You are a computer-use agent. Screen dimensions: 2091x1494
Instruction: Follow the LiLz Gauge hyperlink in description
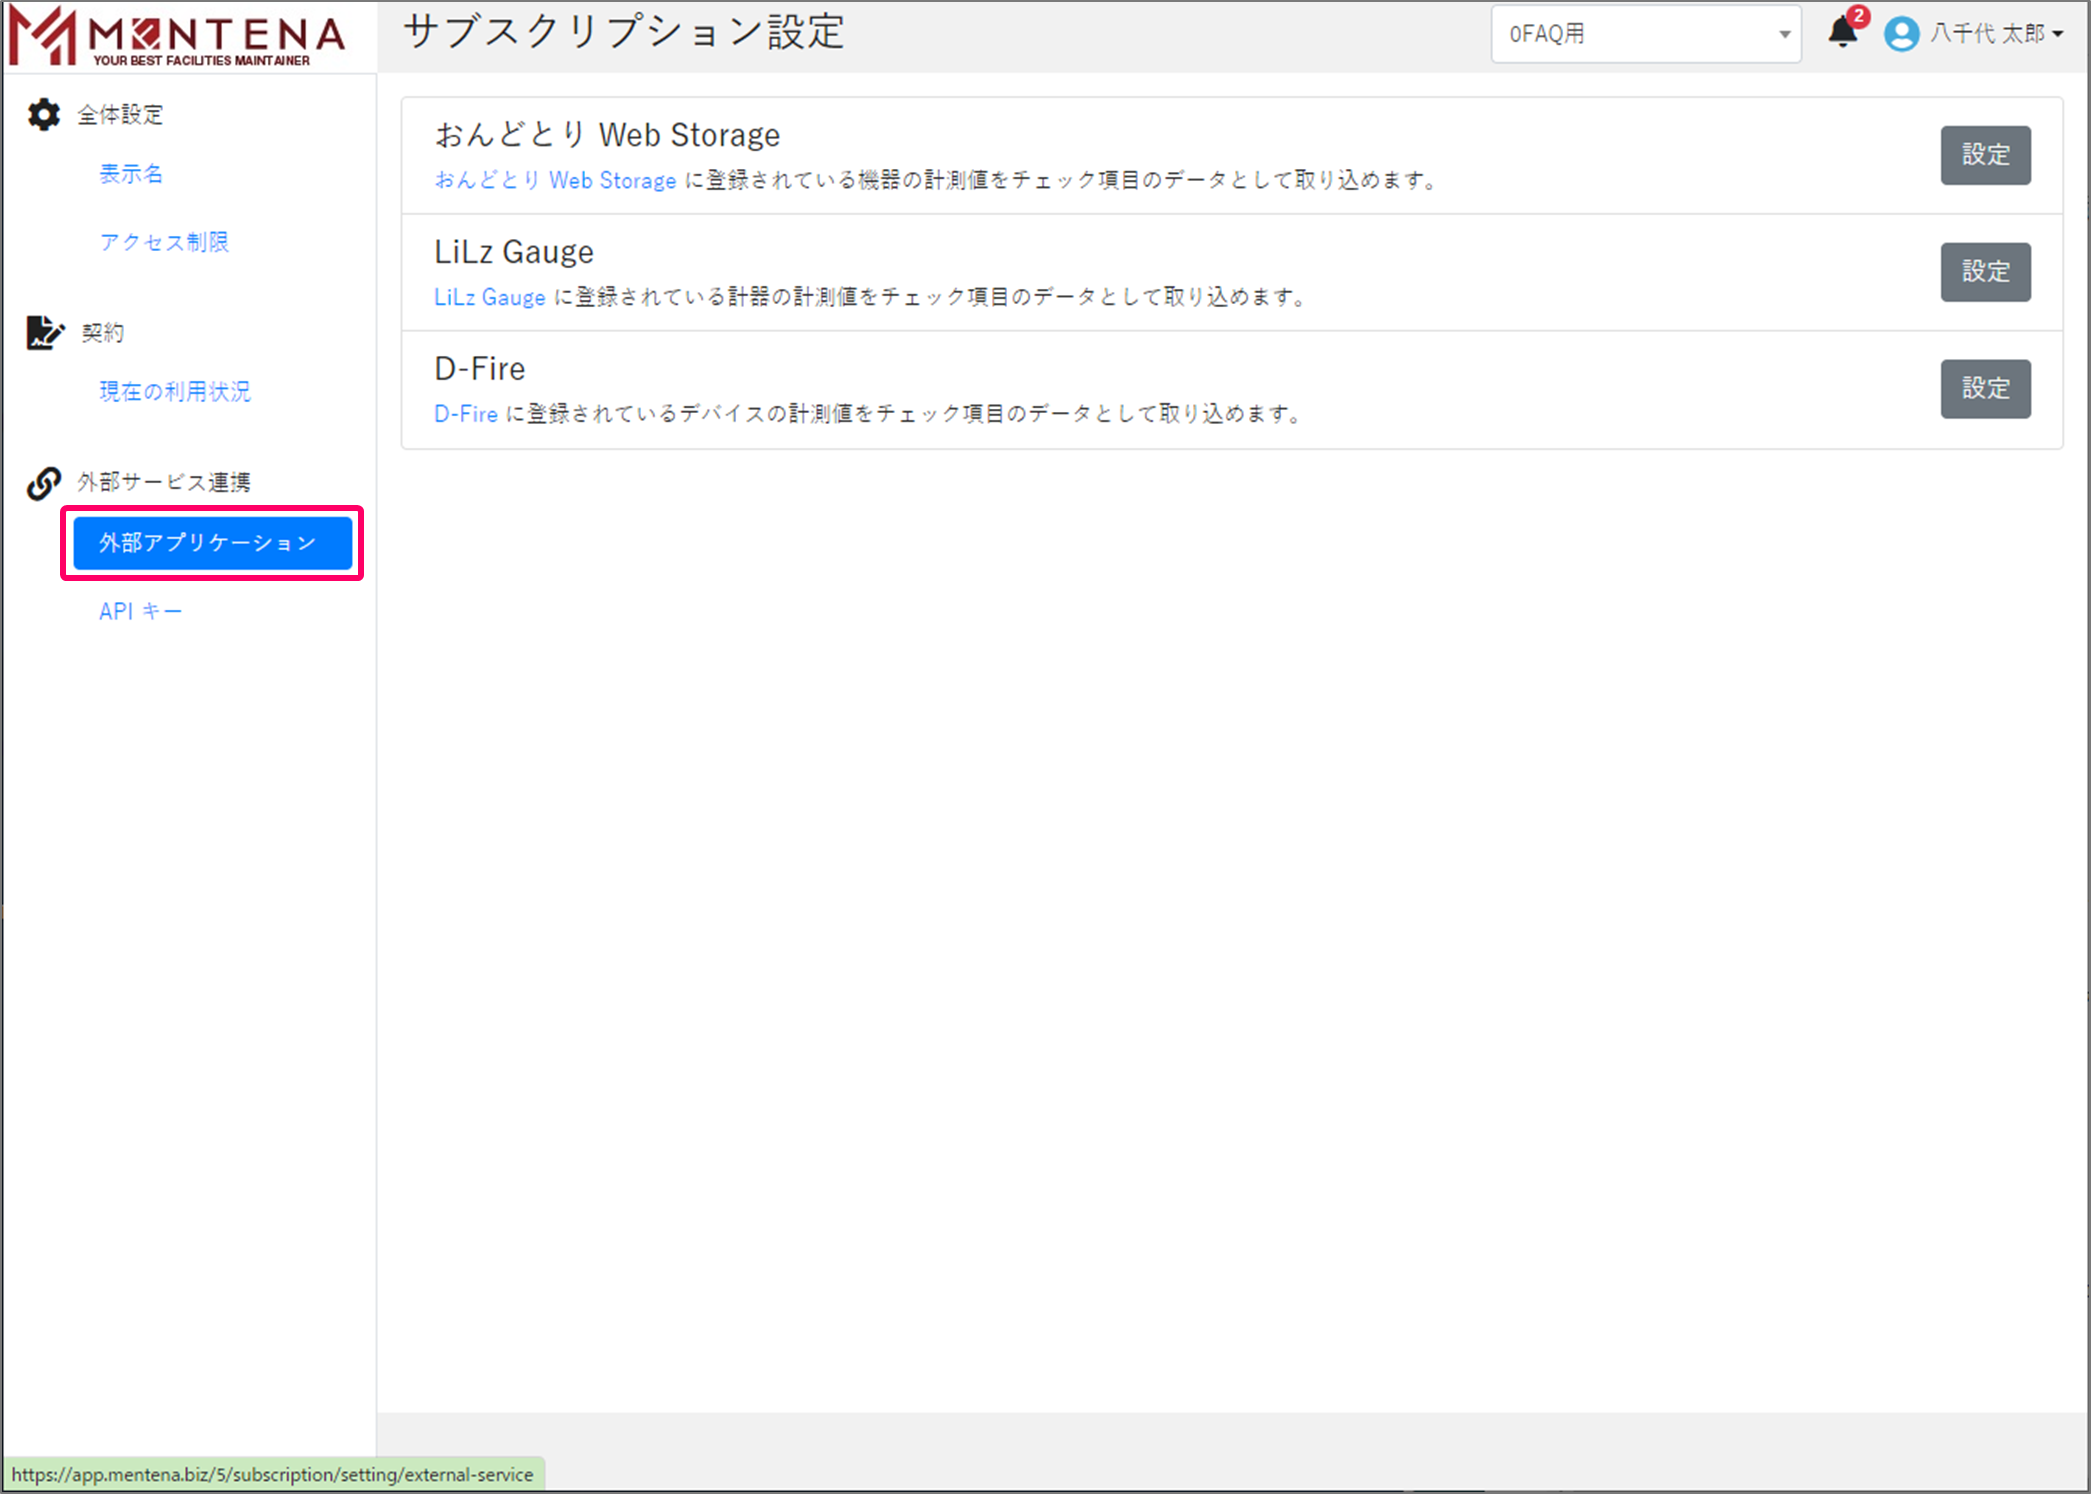coord(489,297)
